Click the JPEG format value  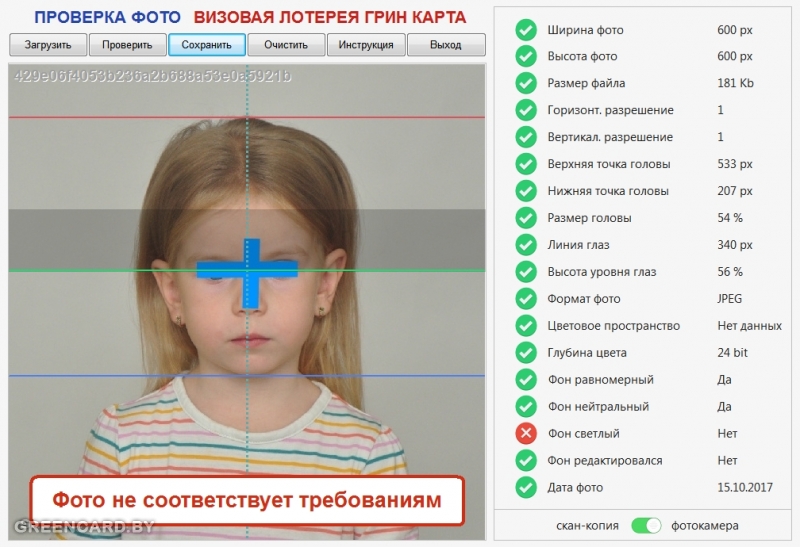(730, 299)
